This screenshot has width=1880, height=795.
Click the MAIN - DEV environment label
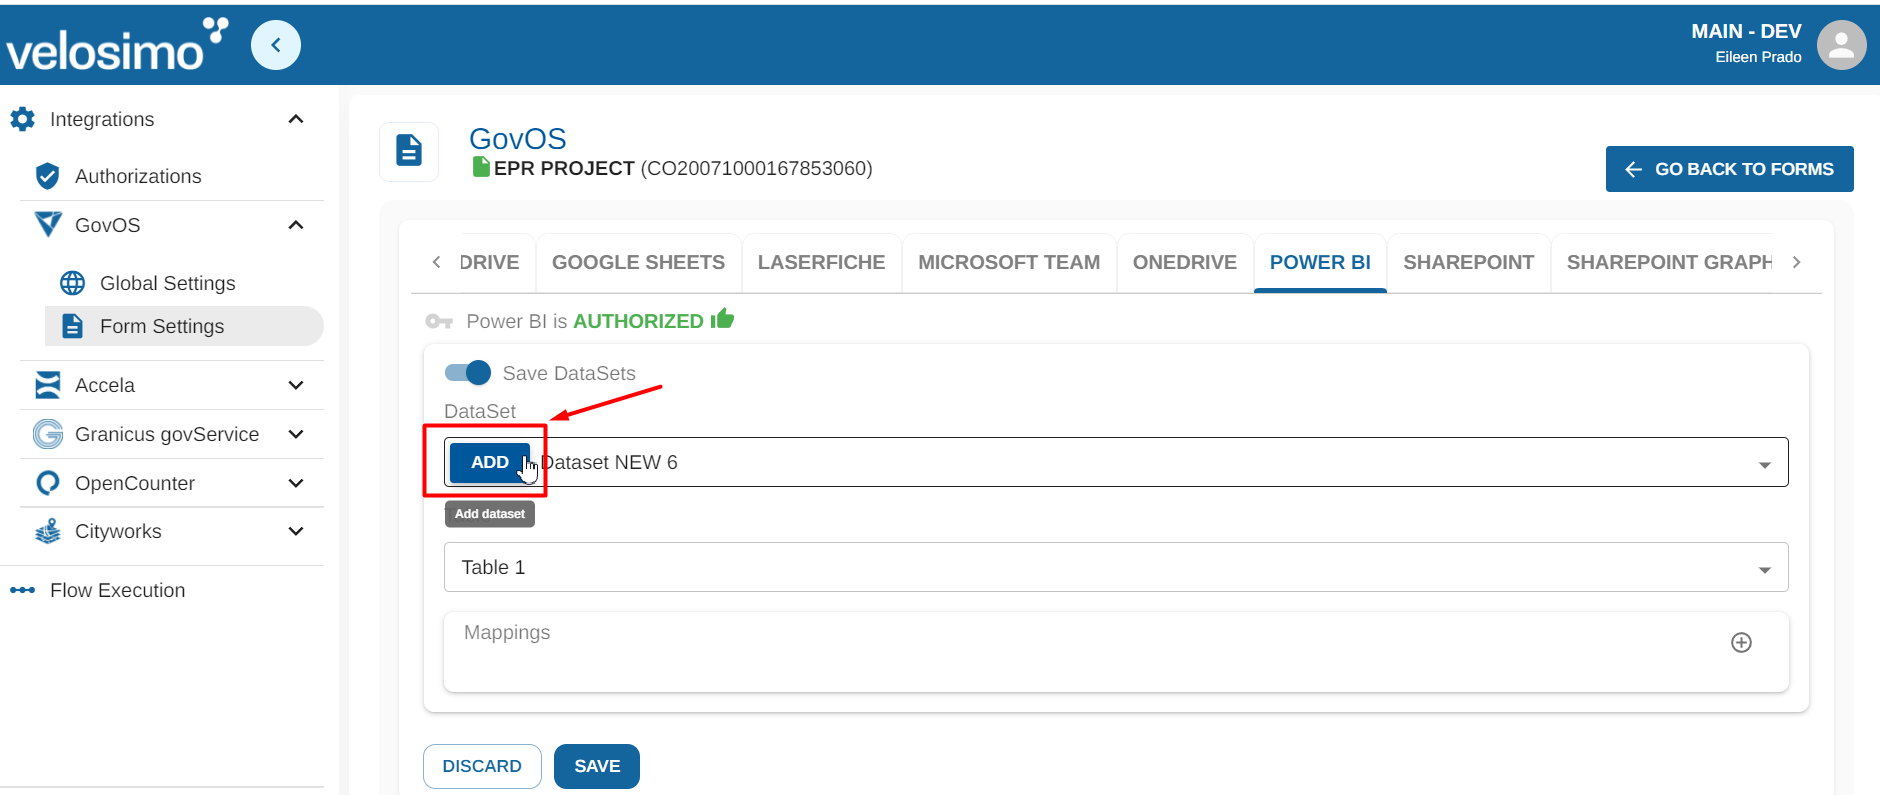[x=1746, y=32]
